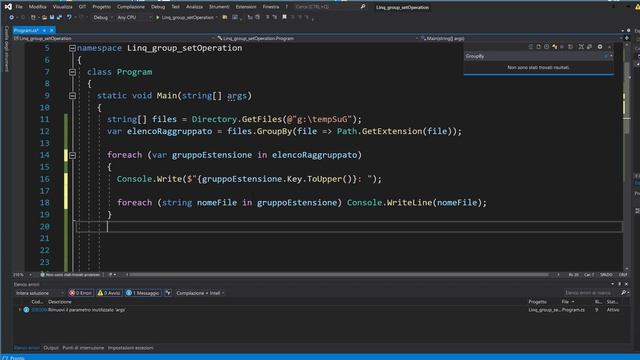Open the Main(string[] args) member dropdown

522,38
